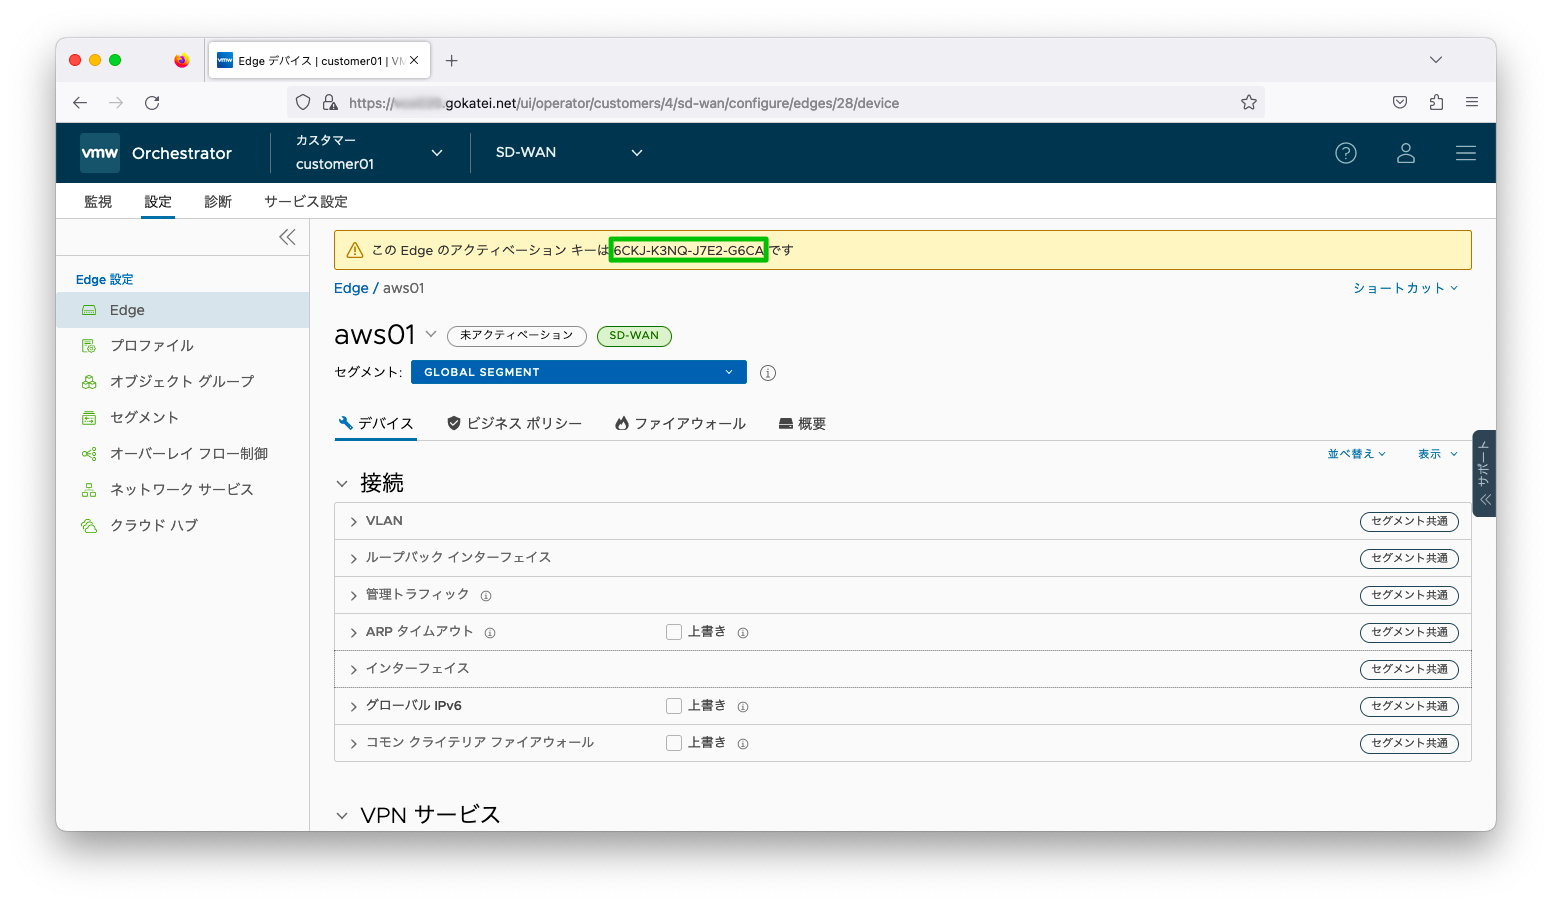Viewport: 1552px width, 905px height.
Task: Select the デバイス tab
Action: [376, 424]
